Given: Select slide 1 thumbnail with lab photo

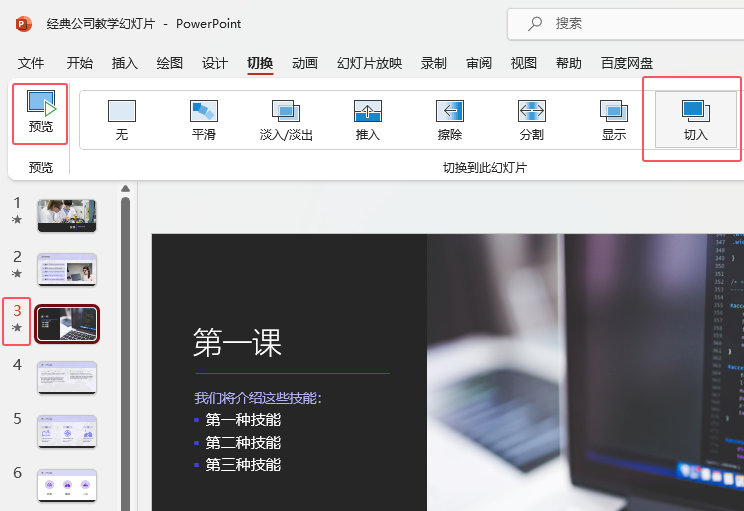Looking at the screenshot, I should [x=67, y=216].
